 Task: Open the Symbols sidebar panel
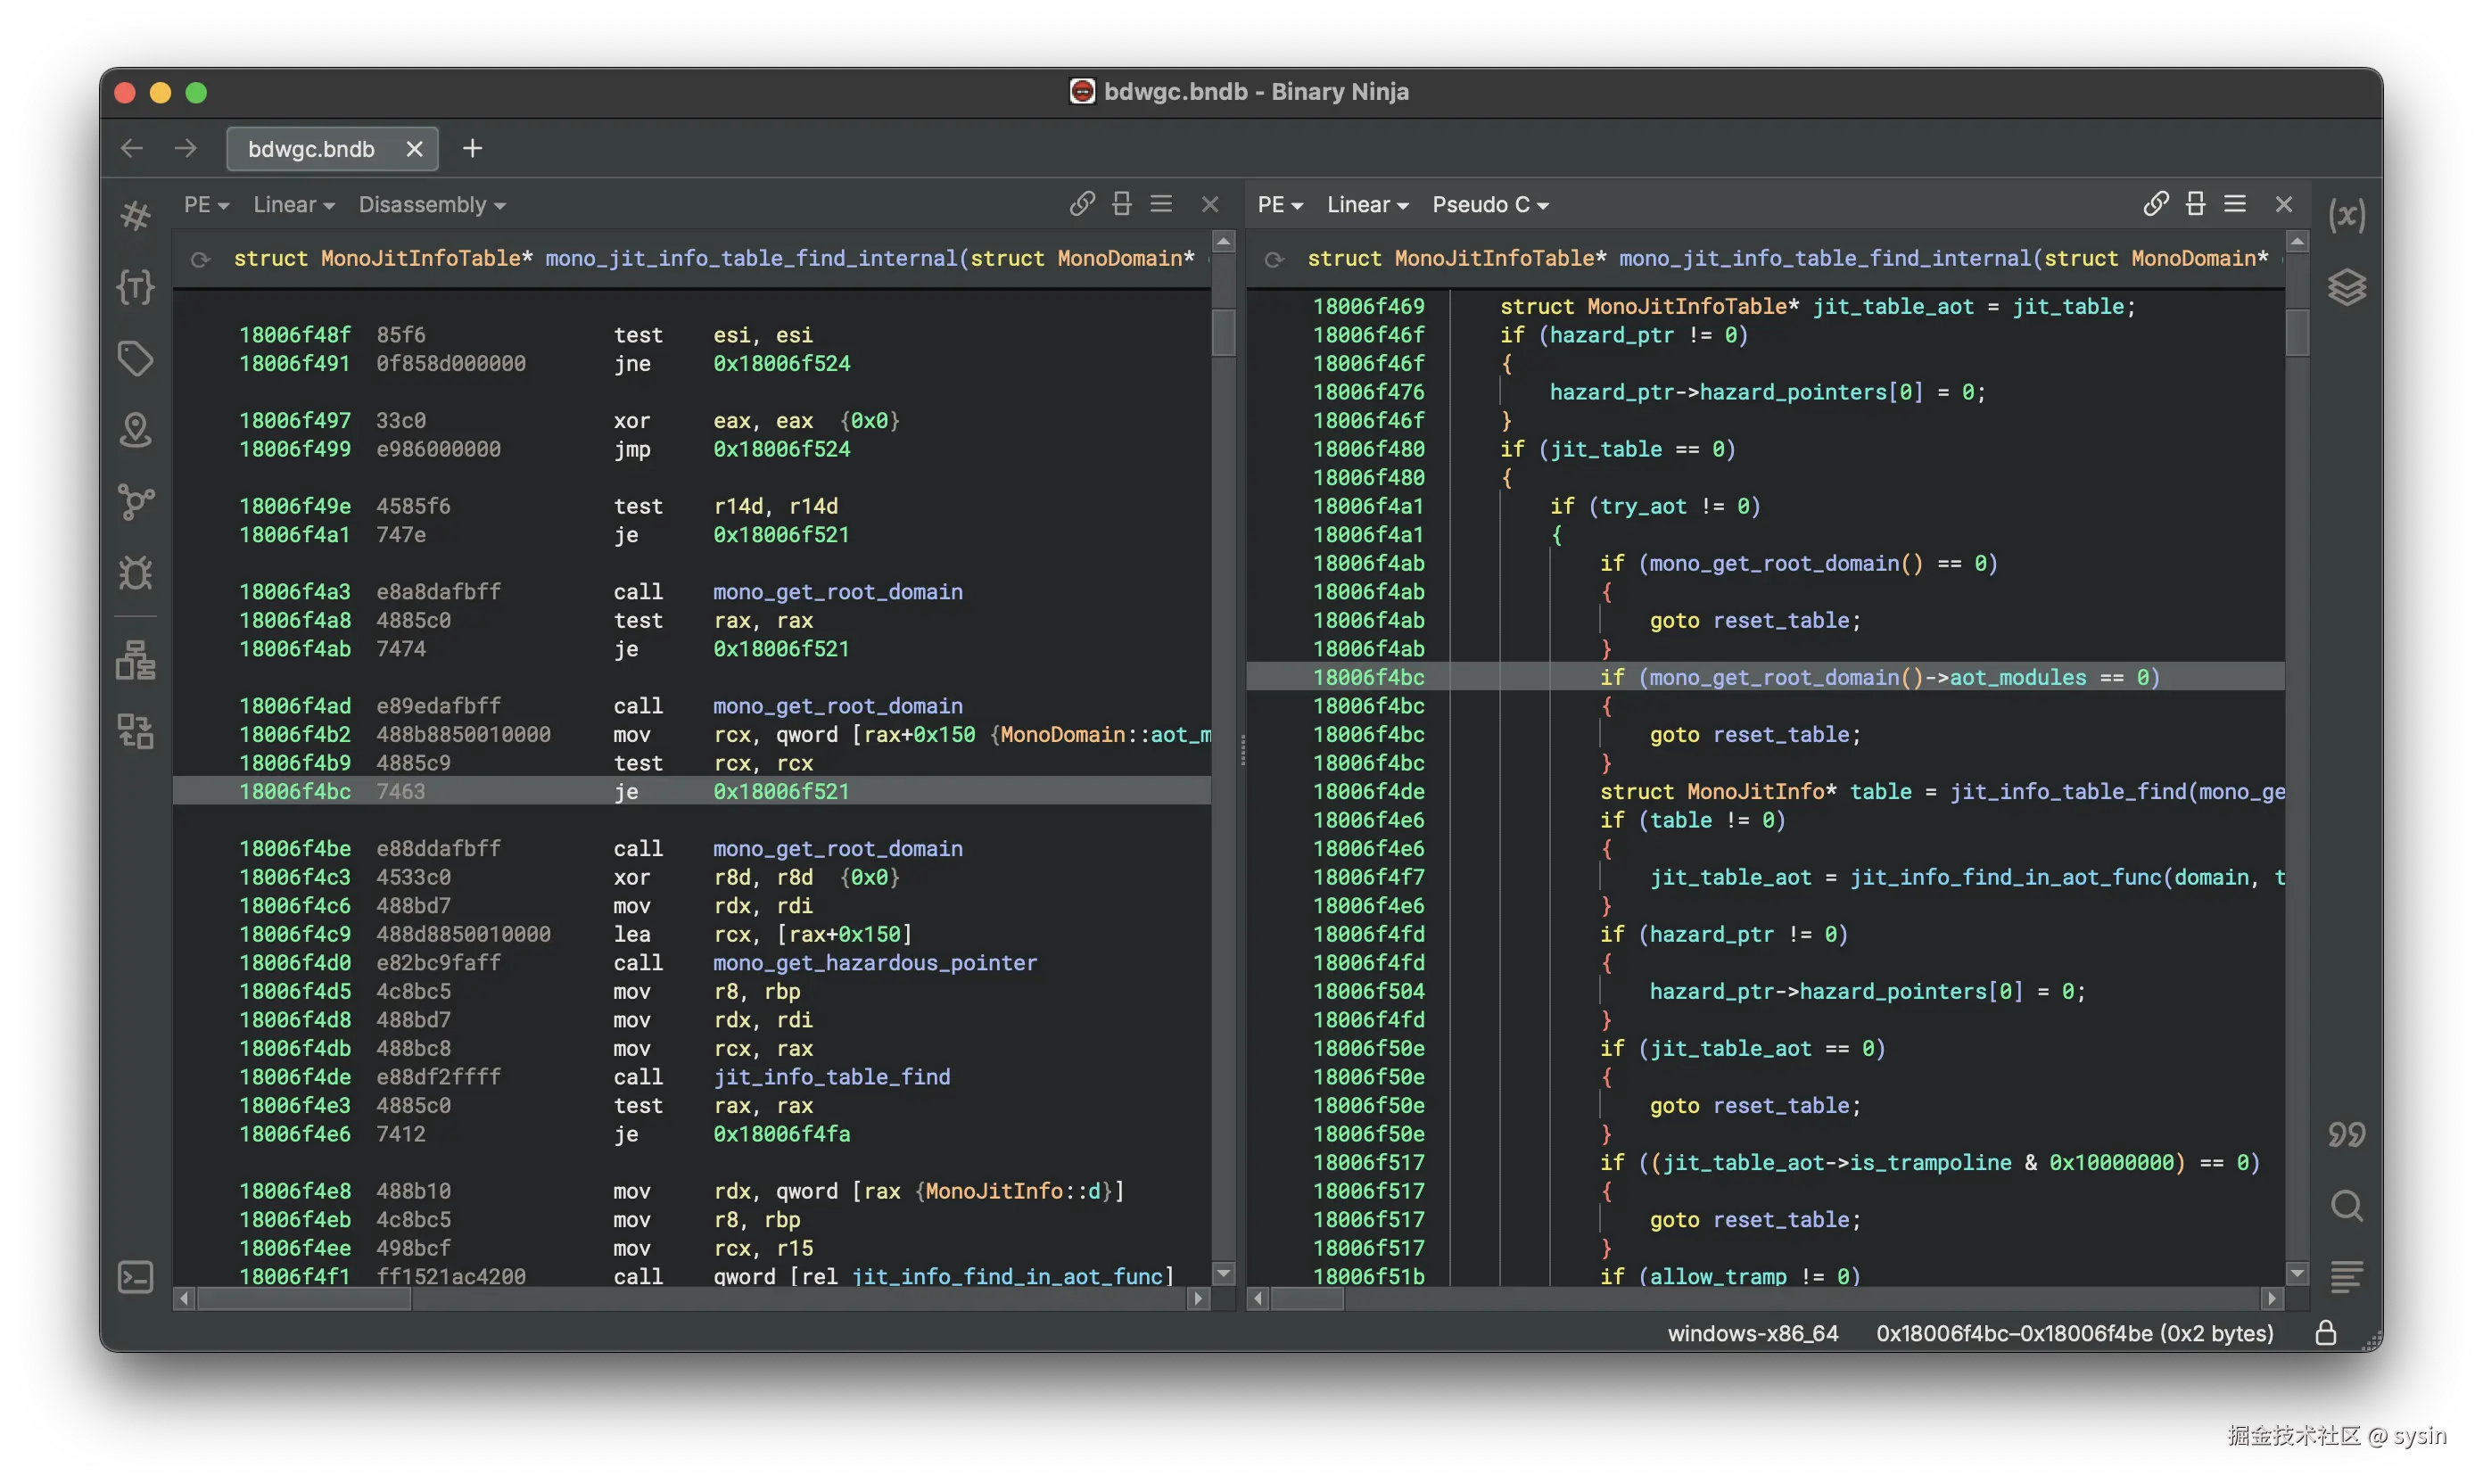click(x=136, y=215)
